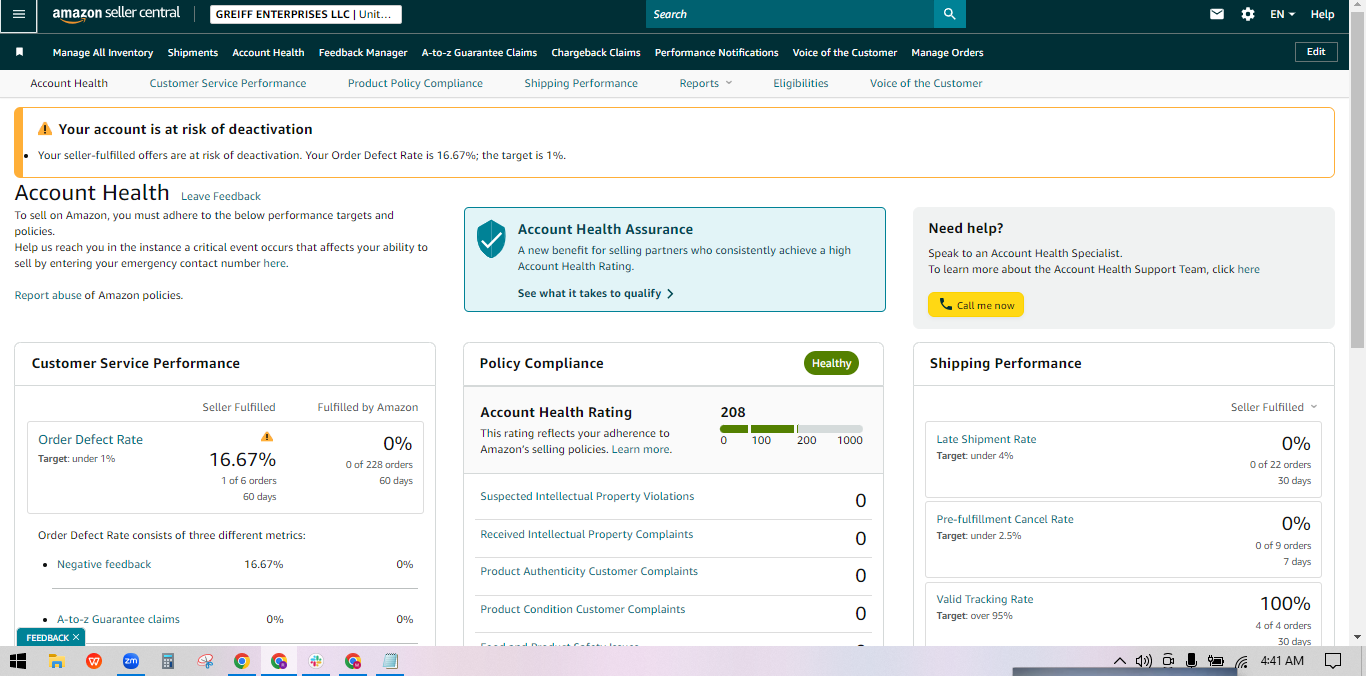Click the volume speaker tray icon

coord(1144,661)
